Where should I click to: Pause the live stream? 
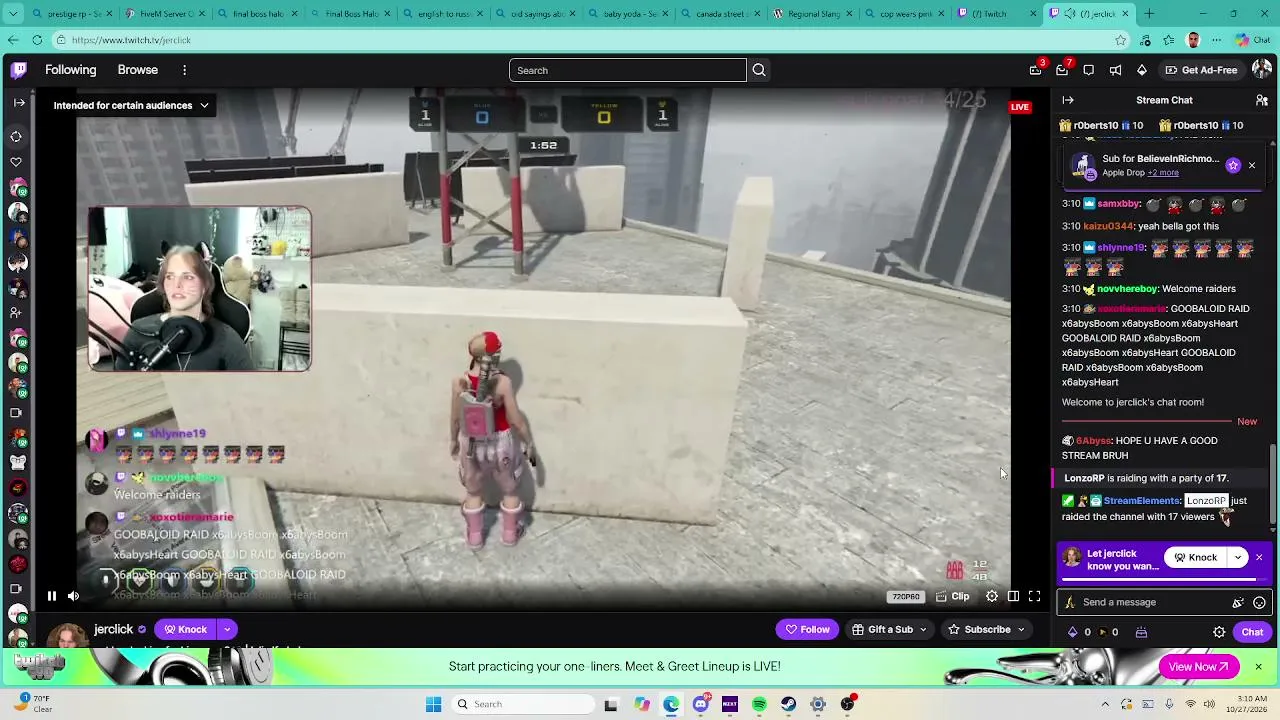click(x=52, y=596)
